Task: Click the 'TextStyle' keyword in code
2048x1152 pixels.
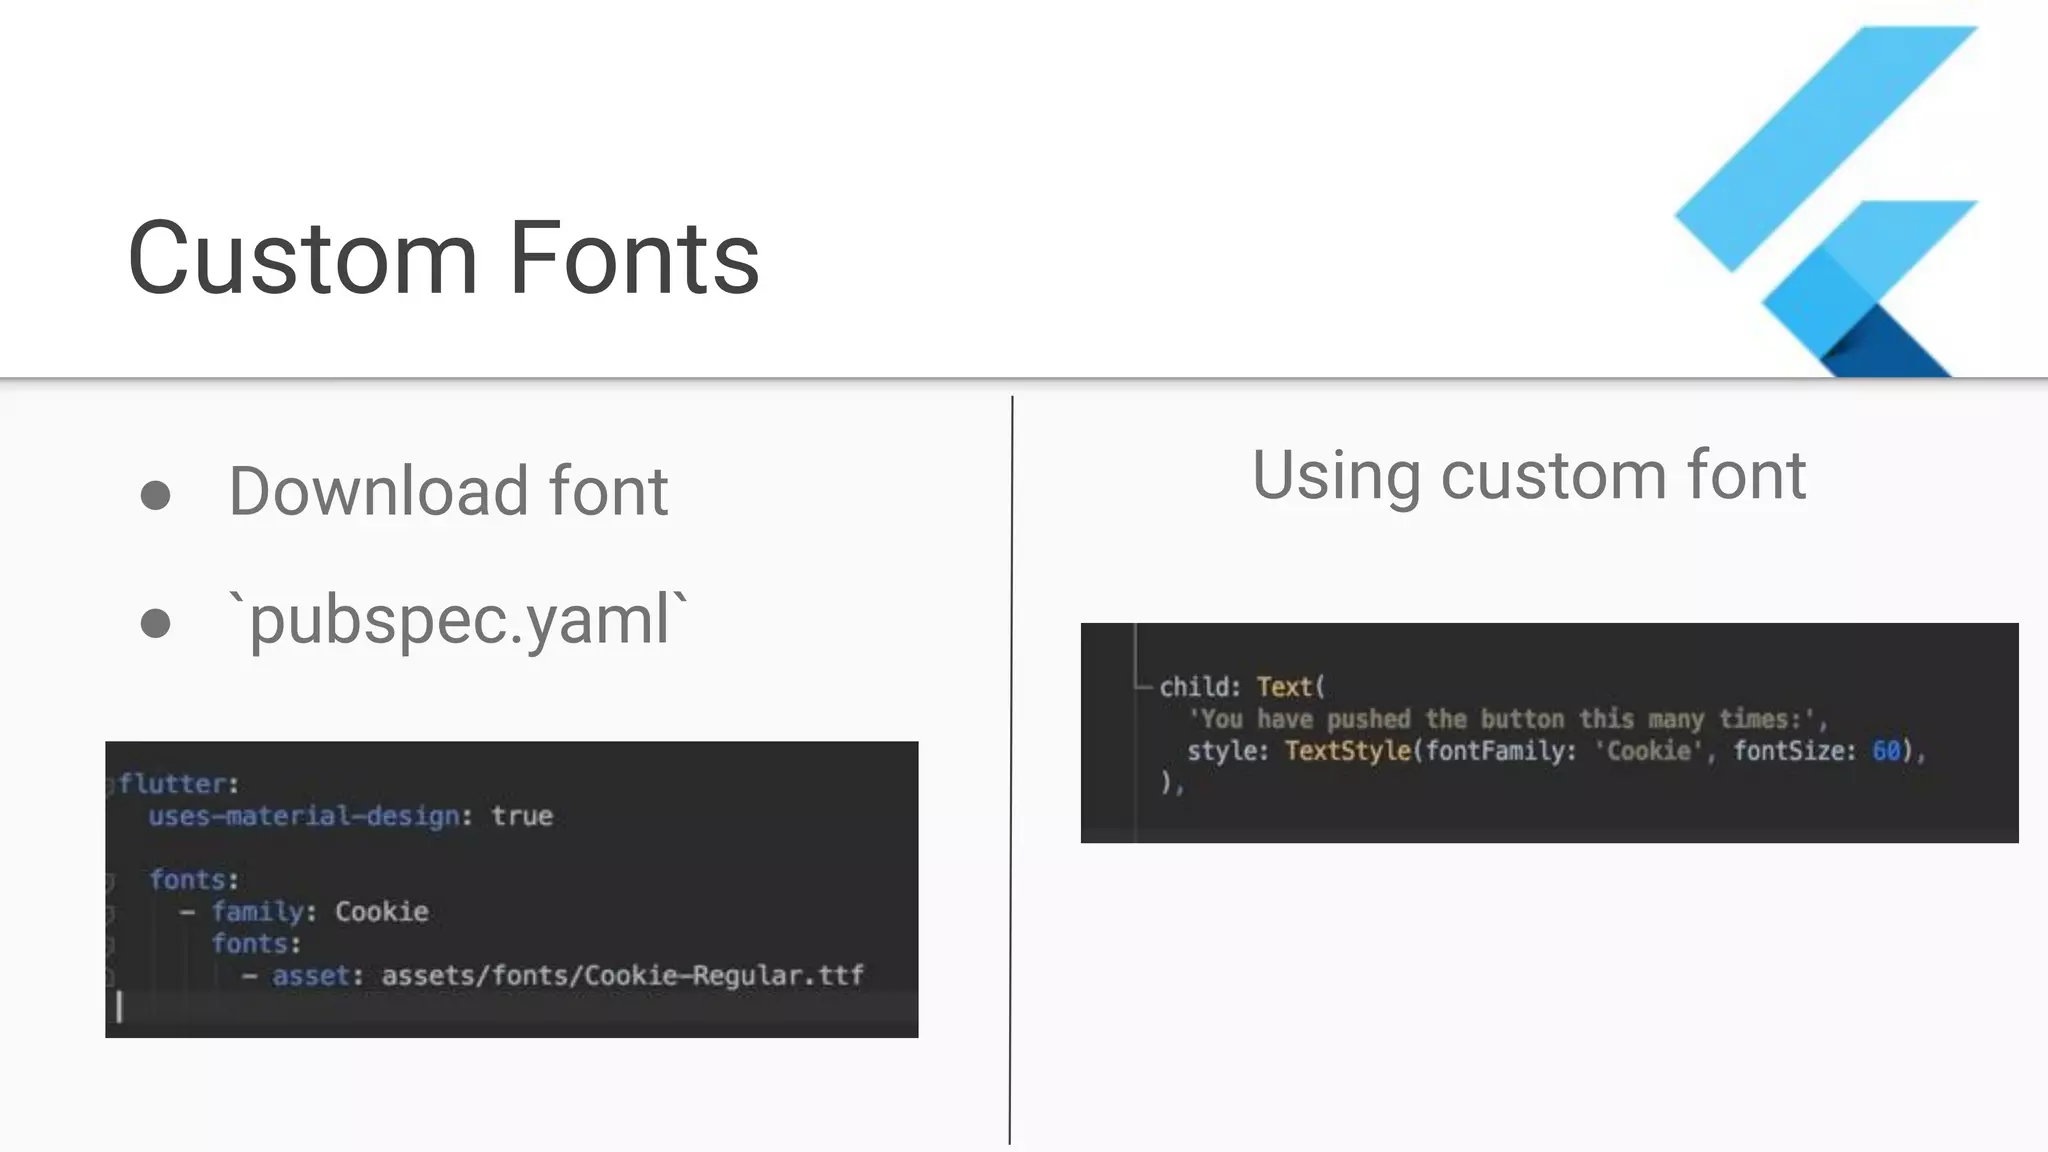Action: (1347, 751)
